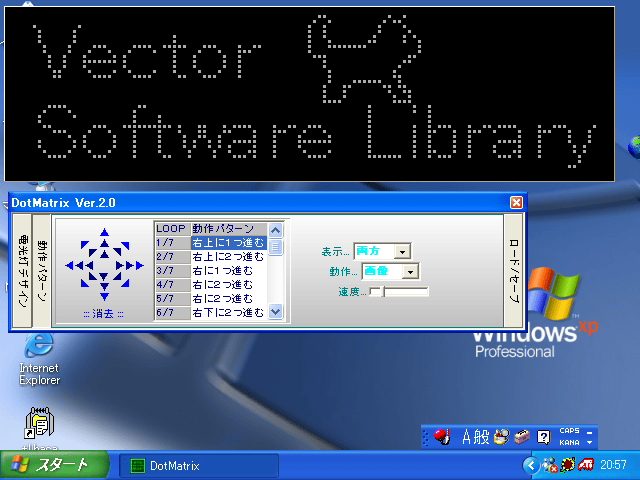
Task: Click the ::消去:: erase button
Action: (x=104, y=314)
